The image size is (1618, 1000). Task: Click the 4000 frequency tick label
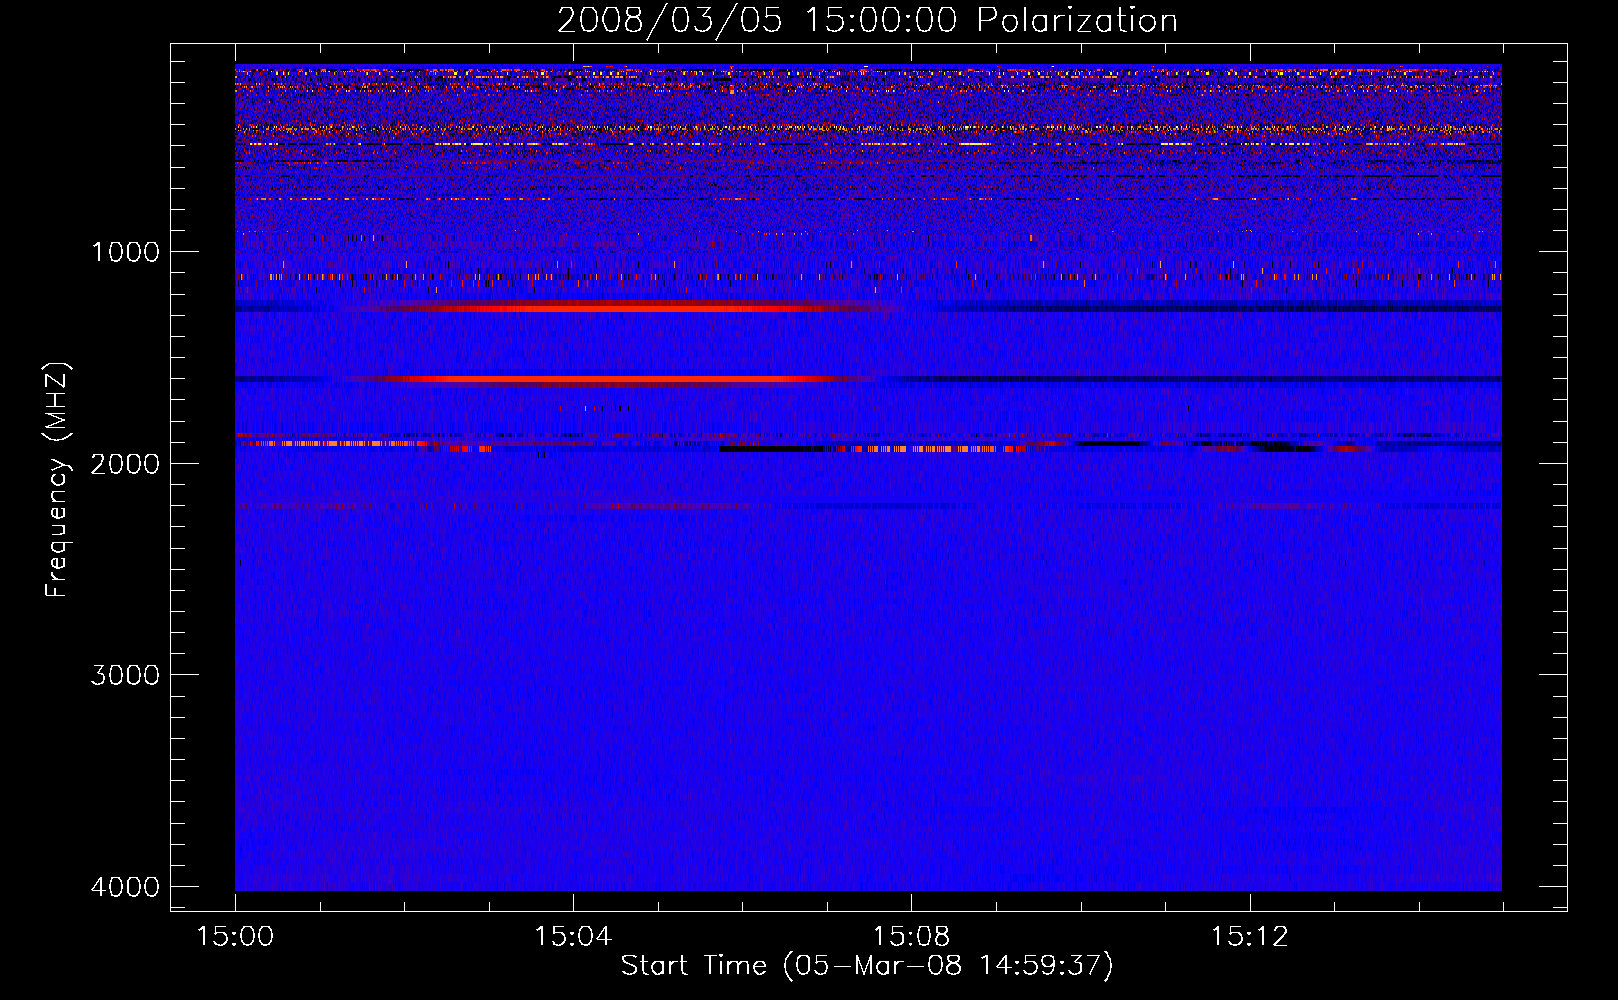125,887
